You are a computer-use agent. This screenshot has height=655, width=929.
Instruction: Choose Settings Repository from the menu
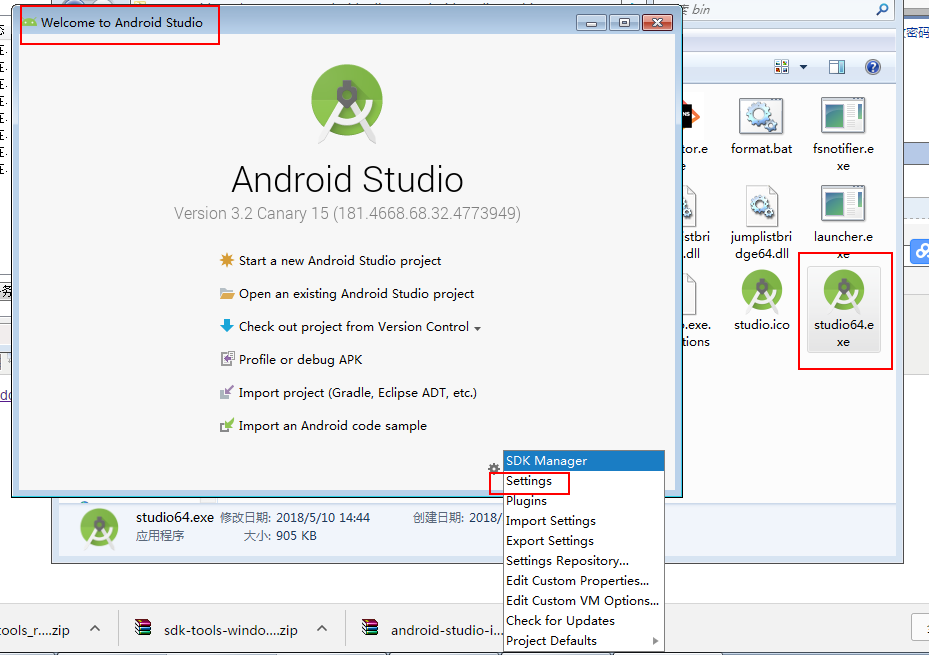tap(584, 561)
